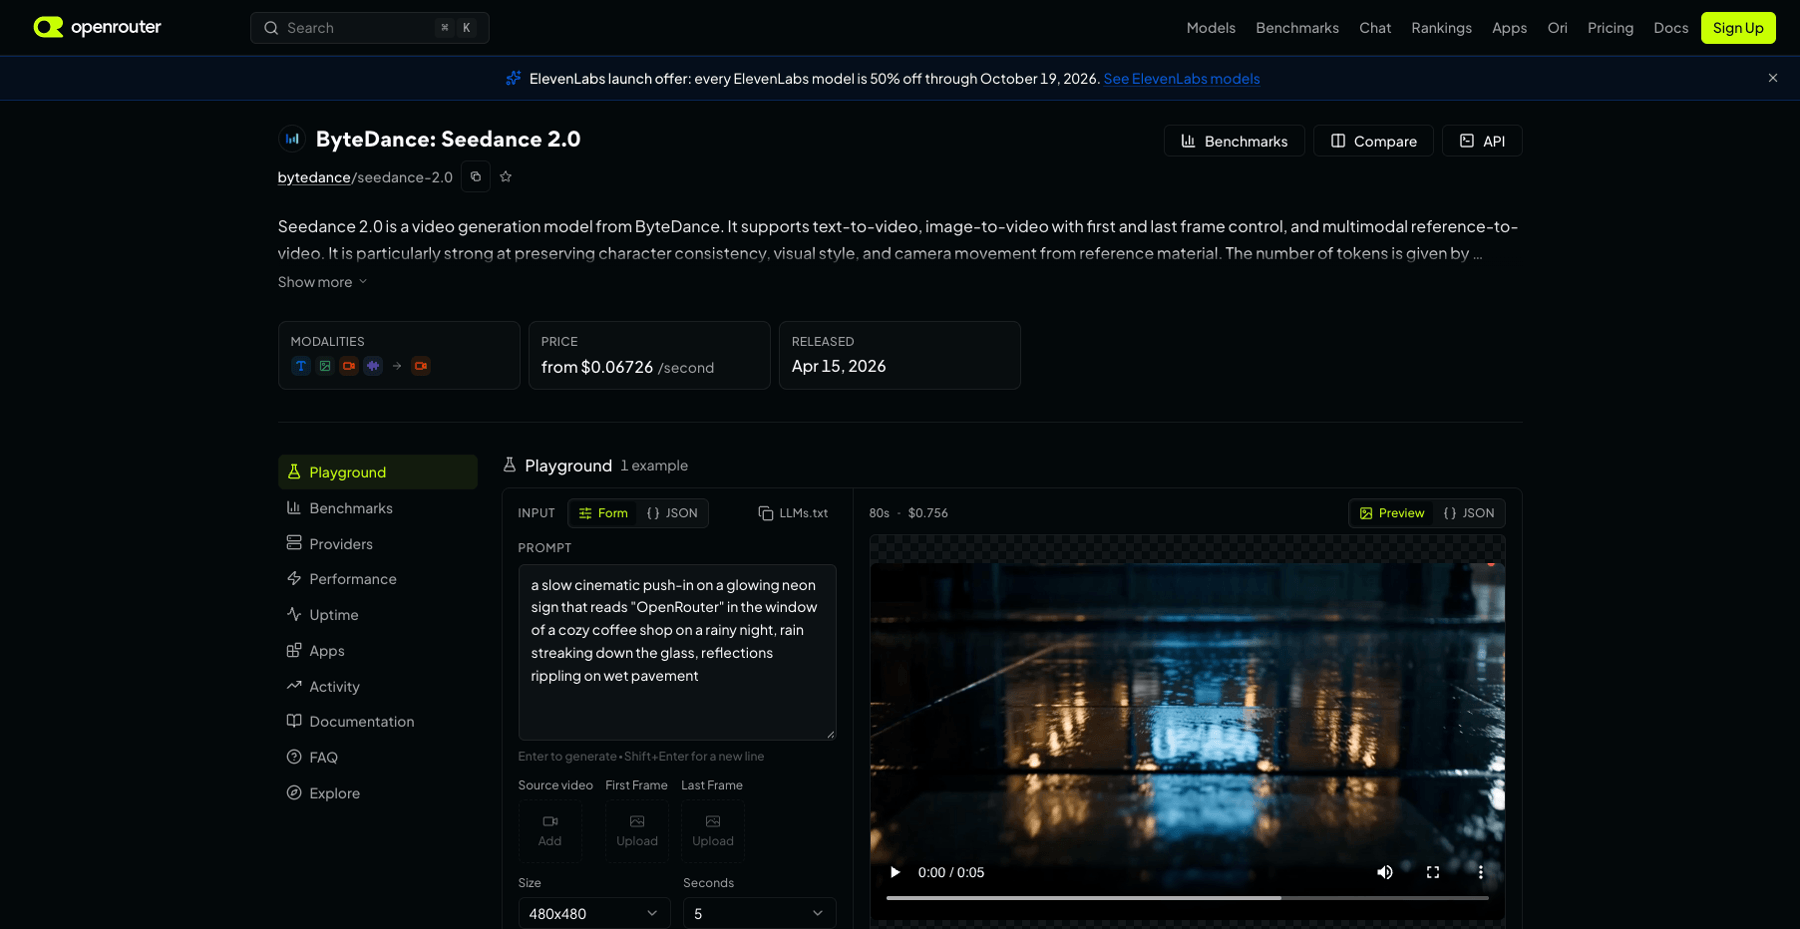The height and width of the screenshot is (929, 1800).
Task: Open Providers in the sidebar
Action: 378,544
